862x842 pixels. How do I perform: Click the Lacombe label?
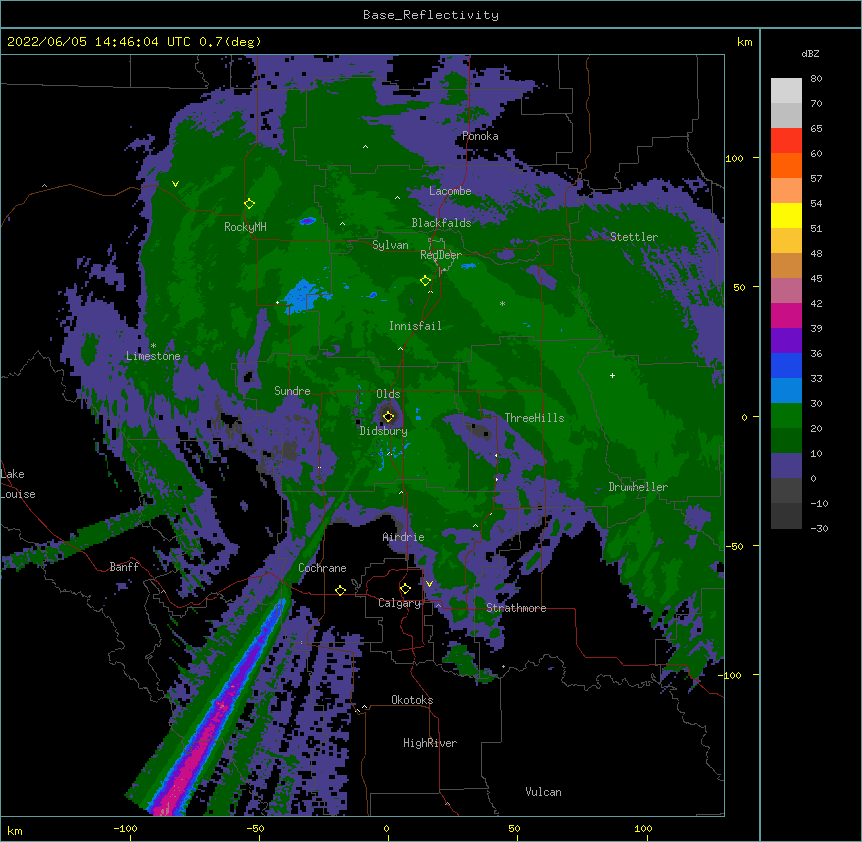450,191
